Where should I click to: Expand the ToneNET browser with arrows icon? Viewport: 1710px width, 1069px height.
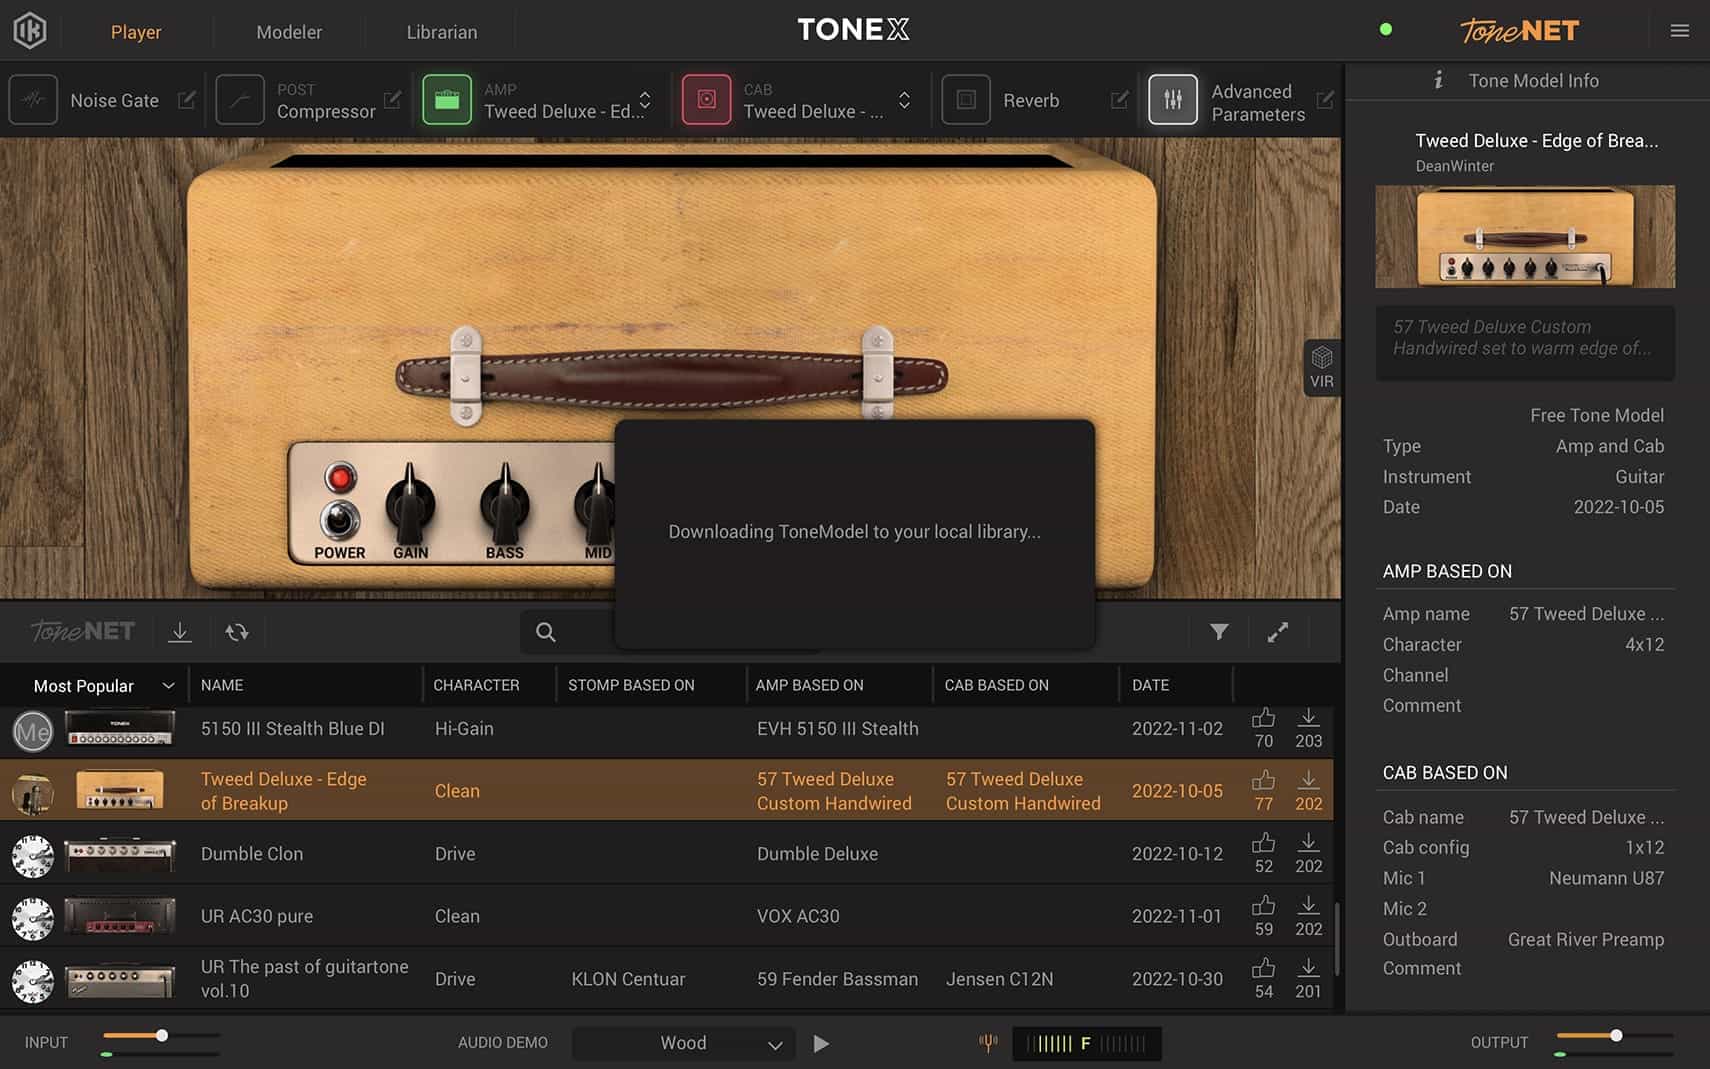[x=1277, y=632]
